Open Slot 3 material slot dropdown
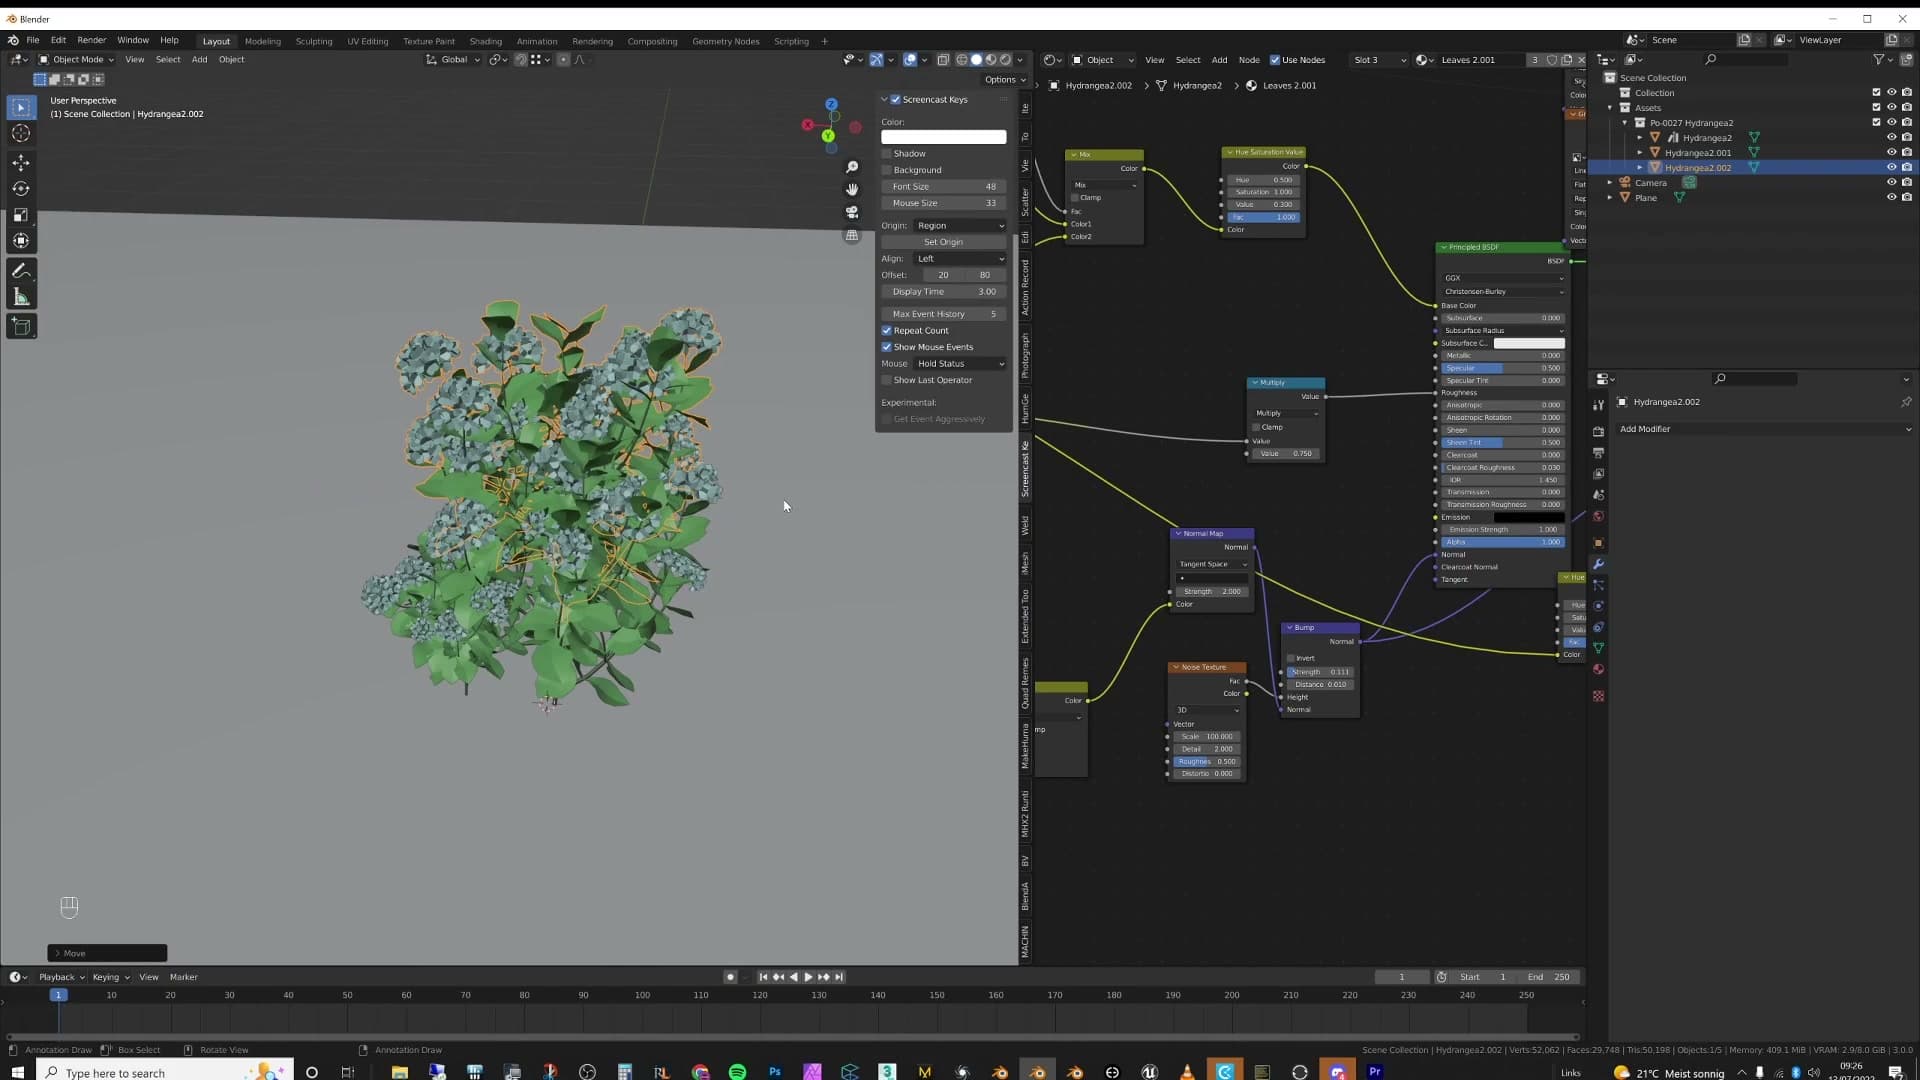This screenshot has height=1080, width=1920. click(1378, 60)
